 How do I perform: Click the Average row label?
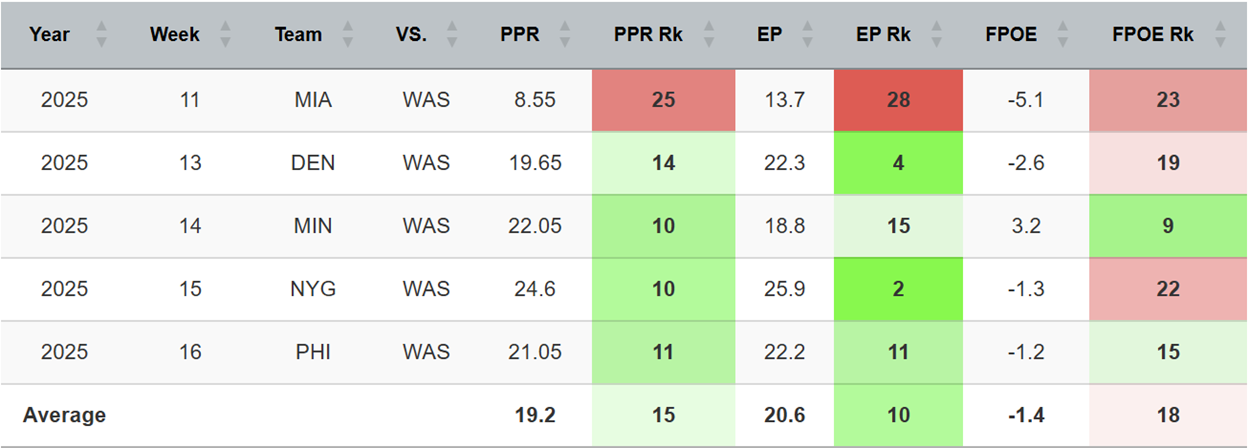64,415
